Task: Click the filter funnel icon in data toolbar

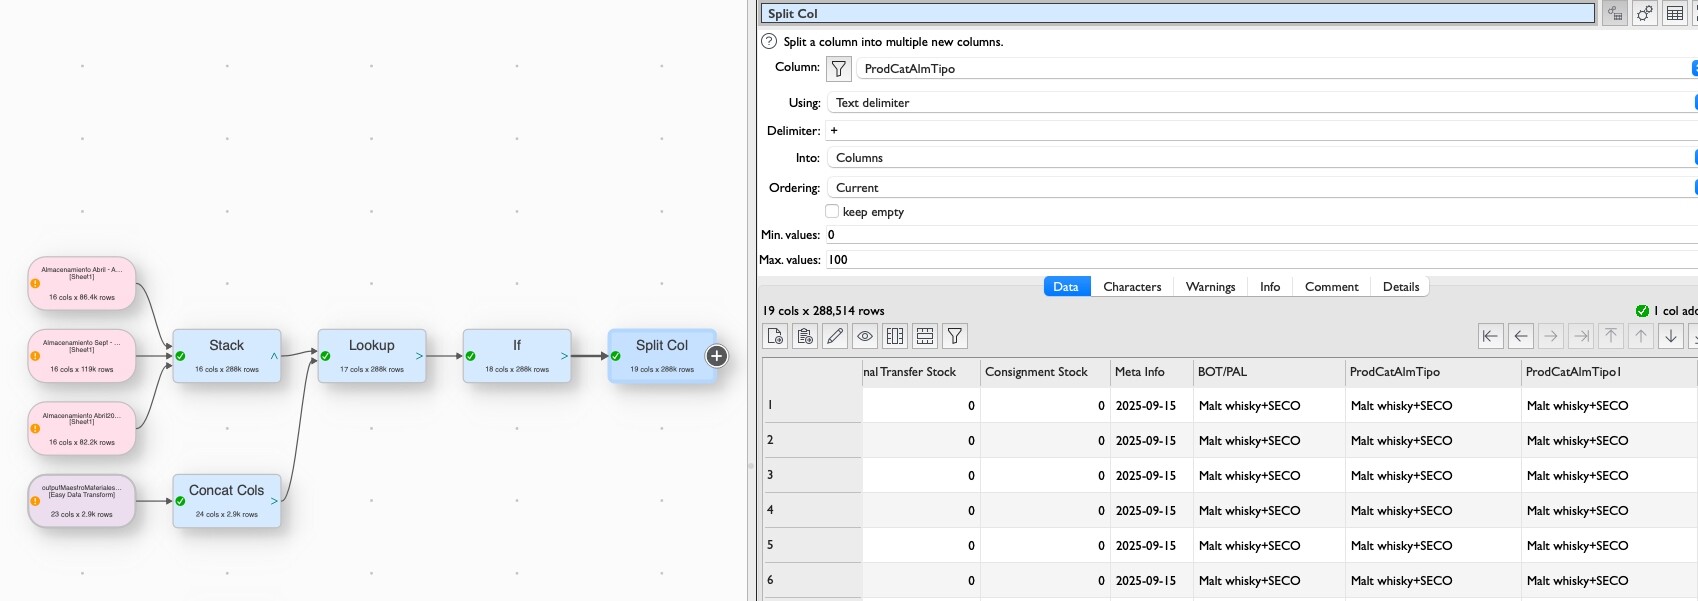Action: 955,336
